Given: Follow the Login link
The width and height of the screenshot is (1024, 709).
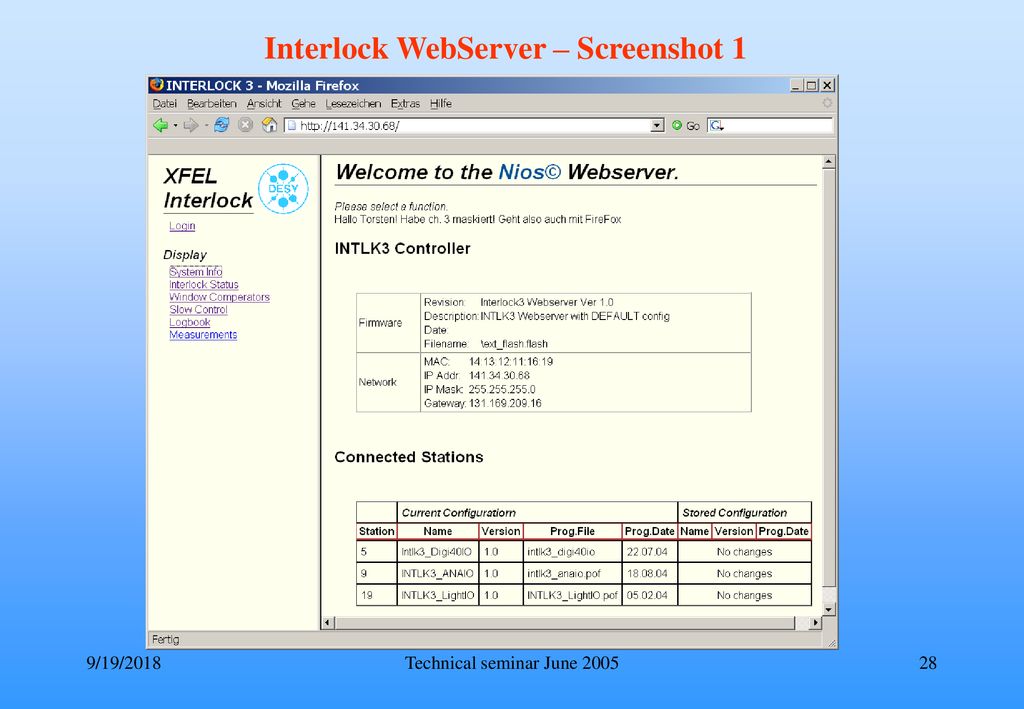Looking at the screenshot, I should point(182,226).
